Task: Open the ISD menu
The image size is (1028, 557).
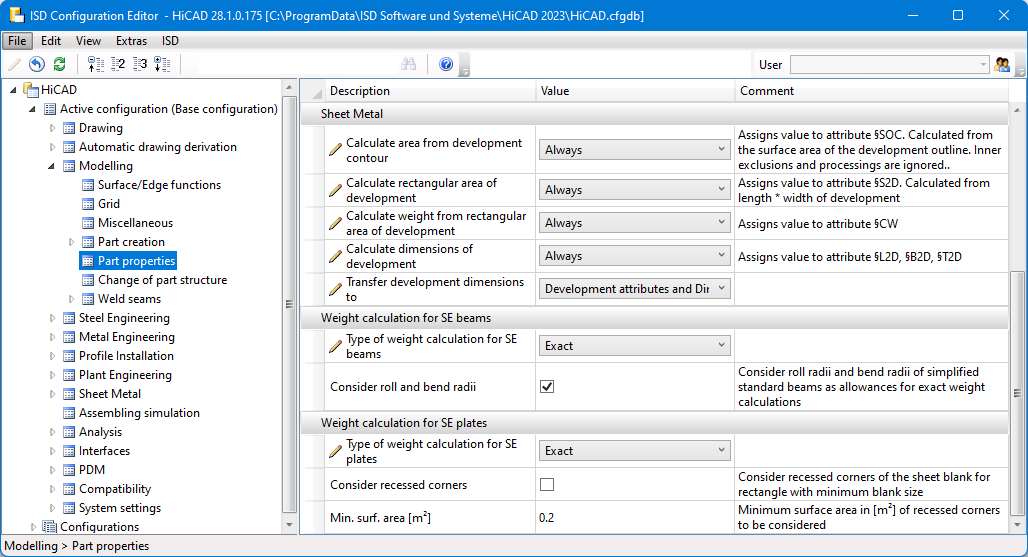Action: [x=170, y=41]
